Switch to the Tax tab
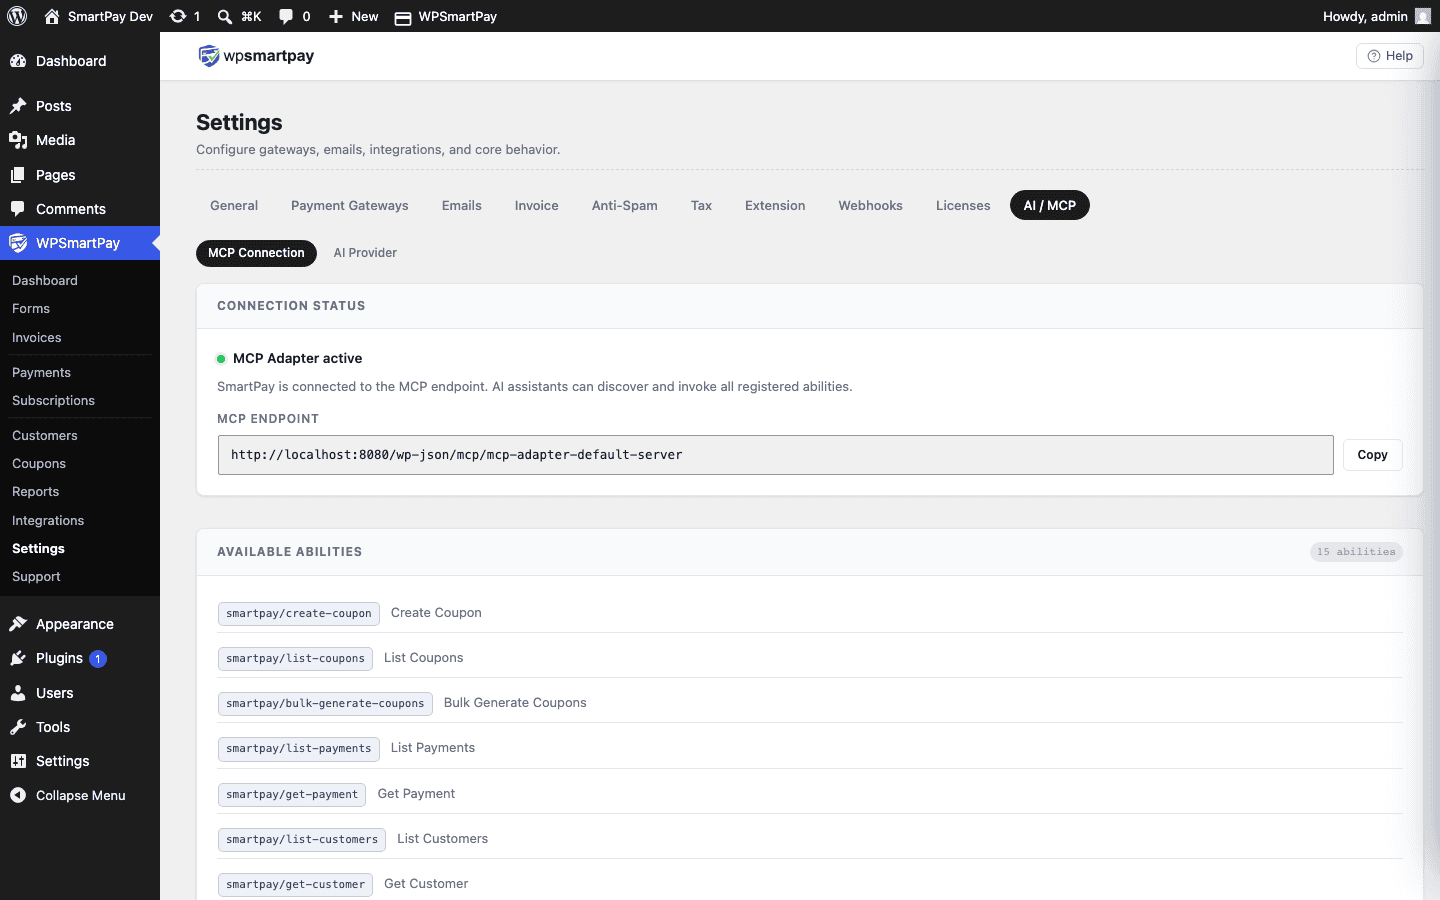The height and width of the screenshot is (900, 1440). click(x=702, y=205)
